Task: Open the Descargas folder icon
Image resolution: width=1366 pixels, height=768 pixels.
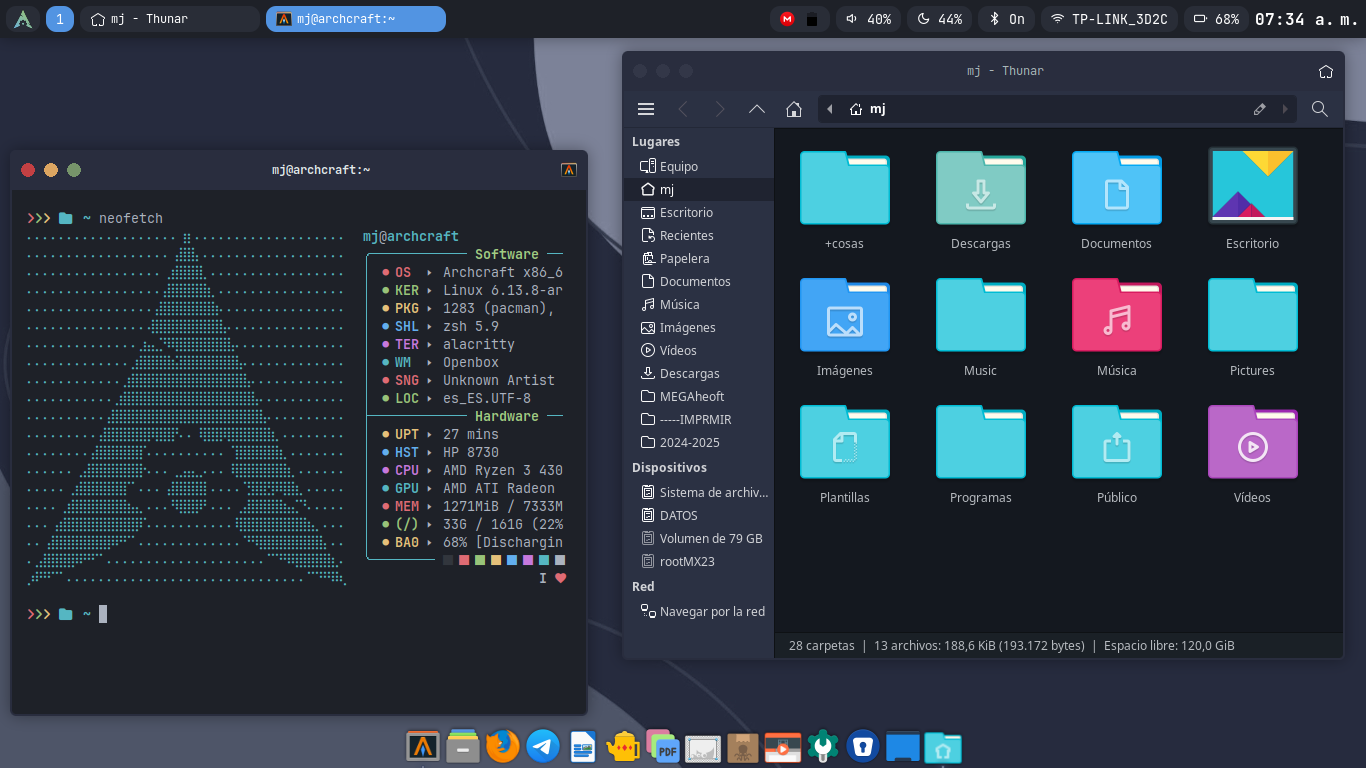Action: click(980, 188)
